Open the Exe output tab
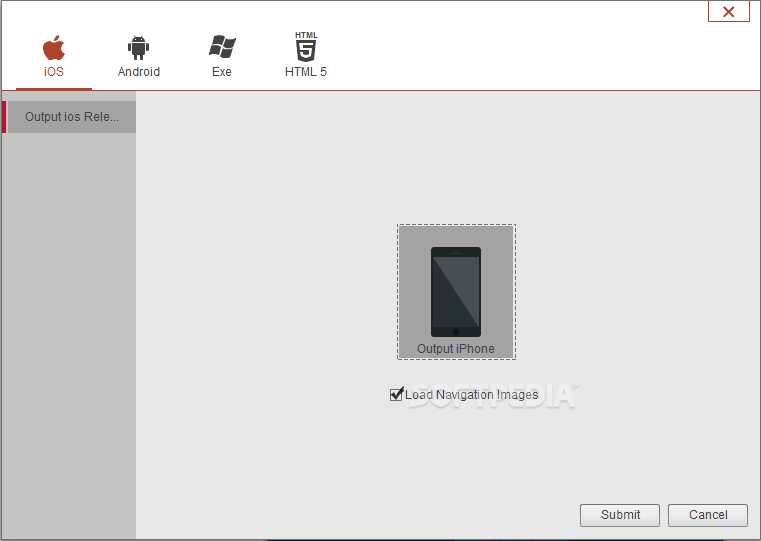Screen dimensions: 761x541 (222, 57)
